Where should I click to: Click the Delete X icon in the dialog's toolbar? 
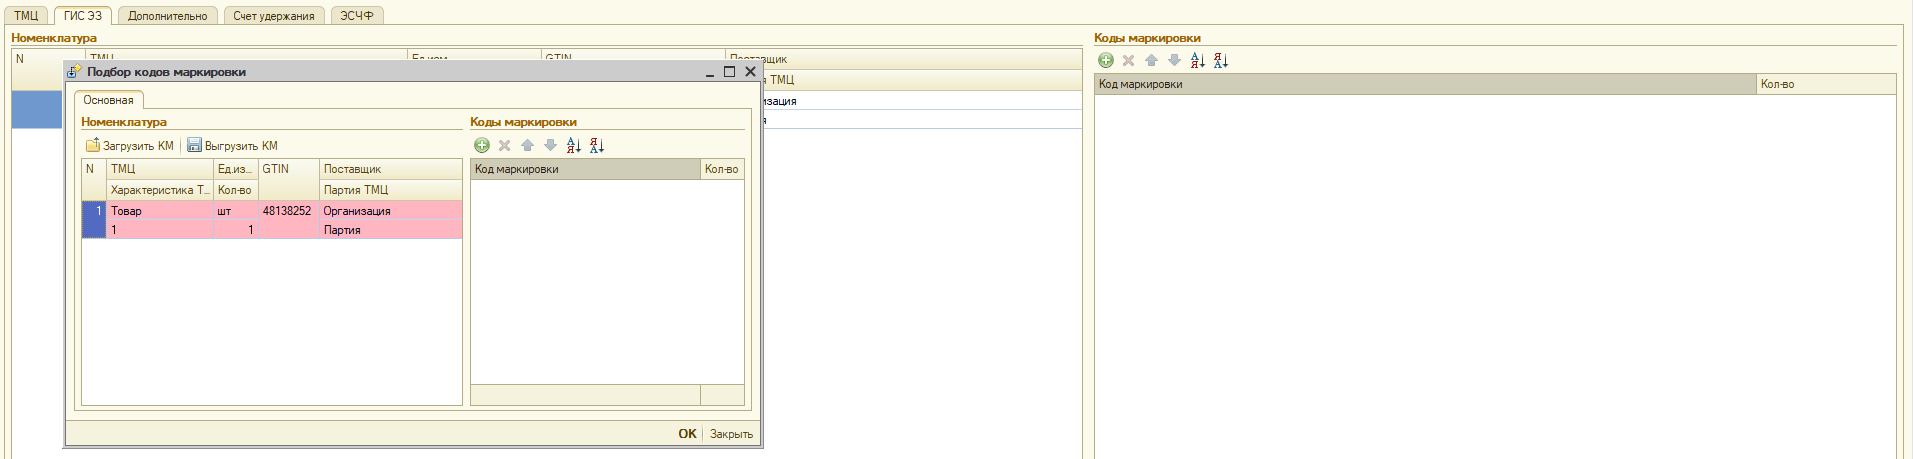click(x=505, y=146)
